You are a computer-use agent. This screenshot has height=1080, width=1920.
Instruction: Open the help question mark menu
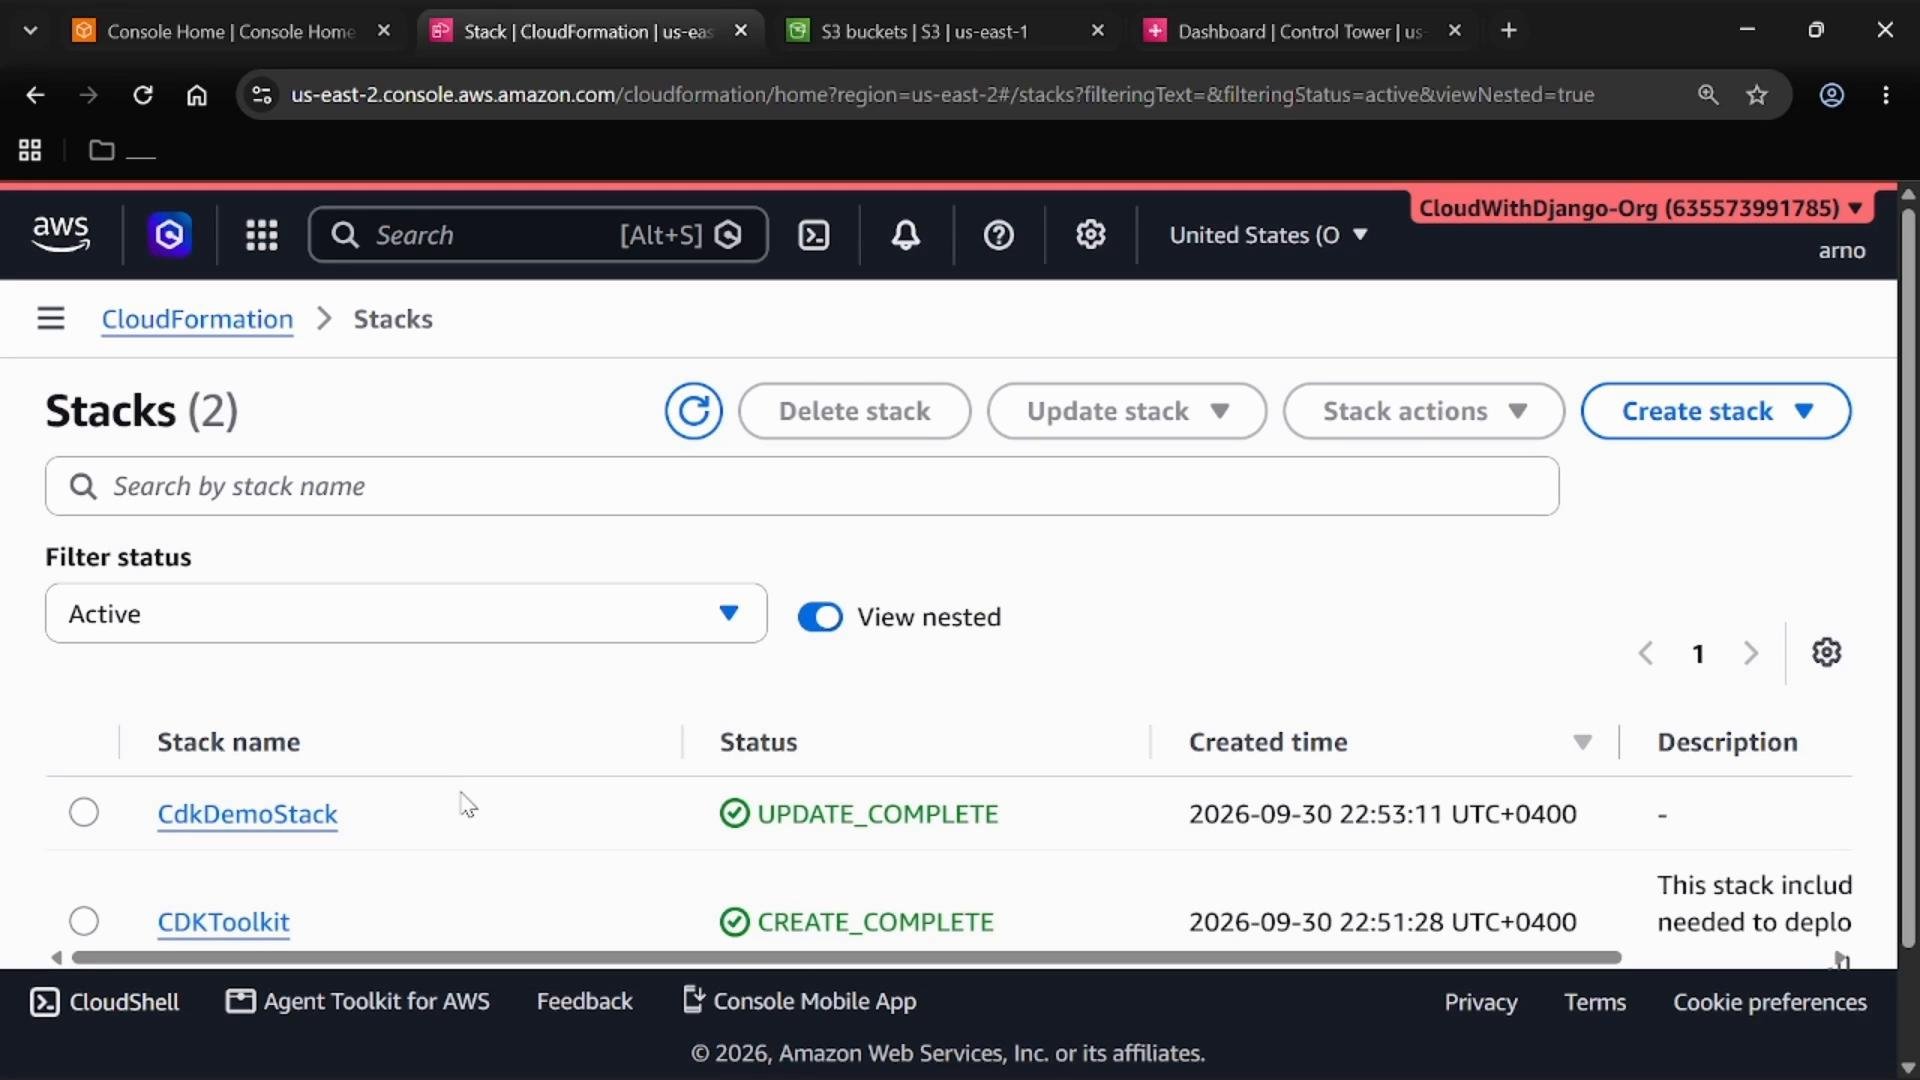tap(998, 235)
